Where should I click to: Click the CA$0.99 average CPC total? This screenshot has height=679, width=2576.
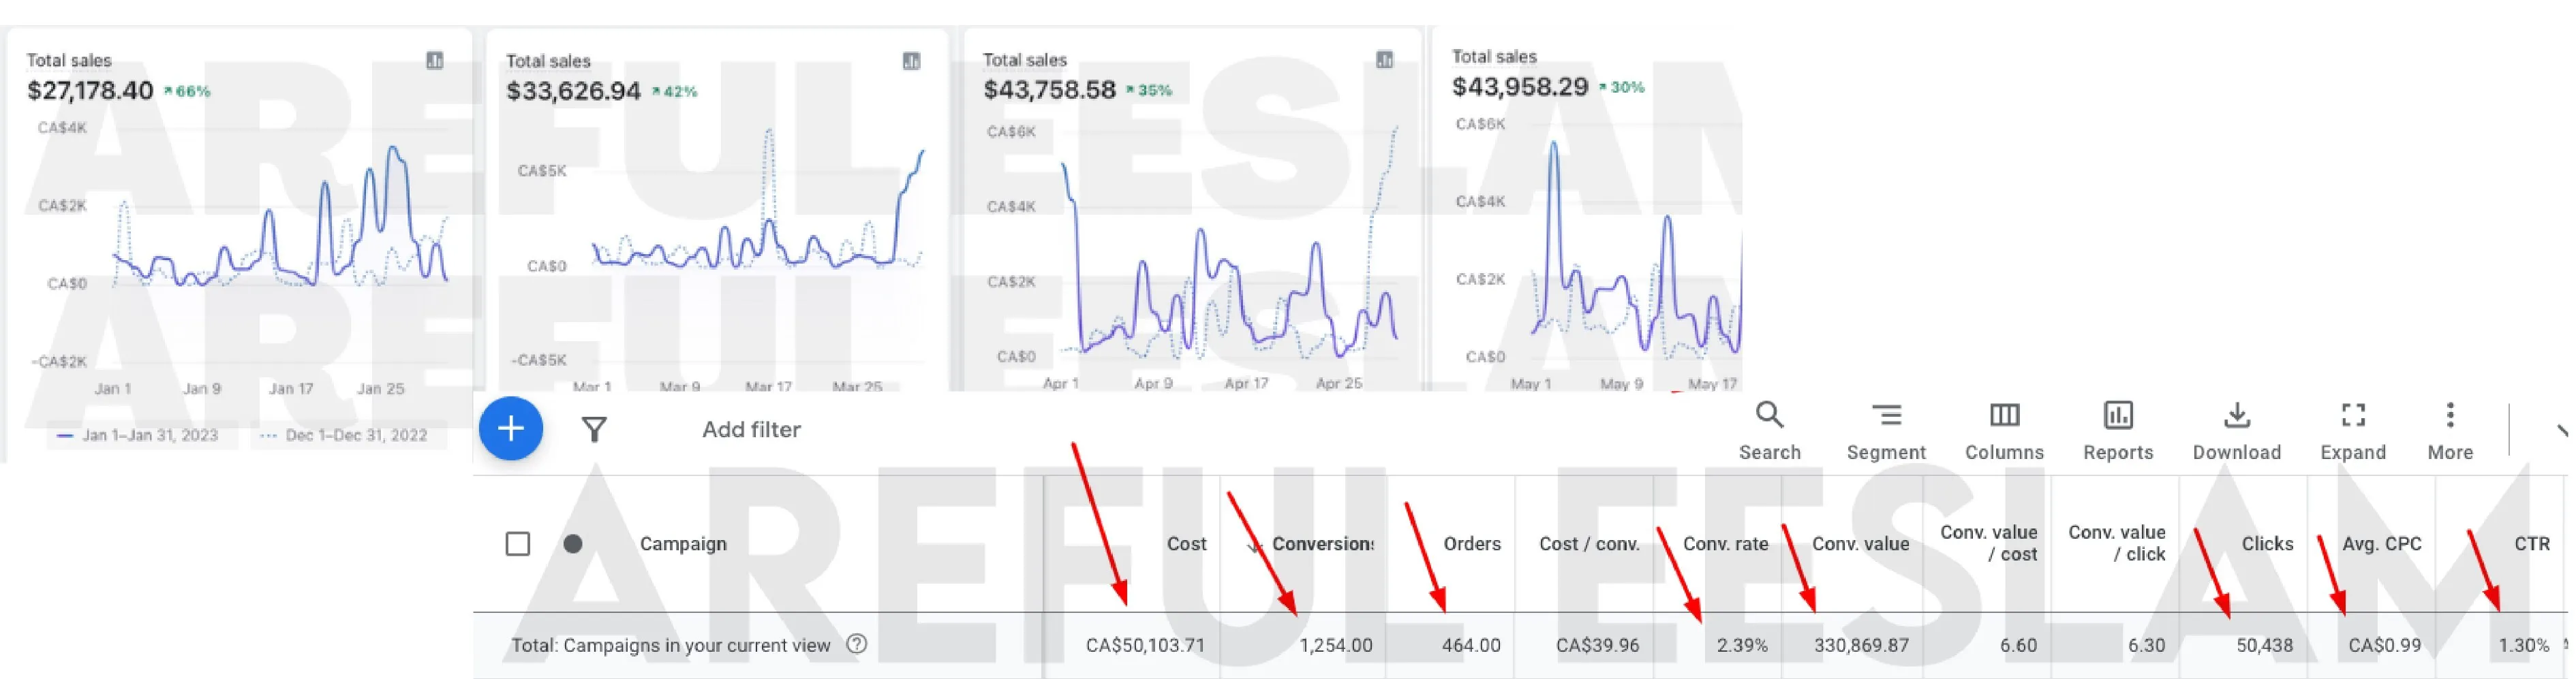[x=2384, y=645]
